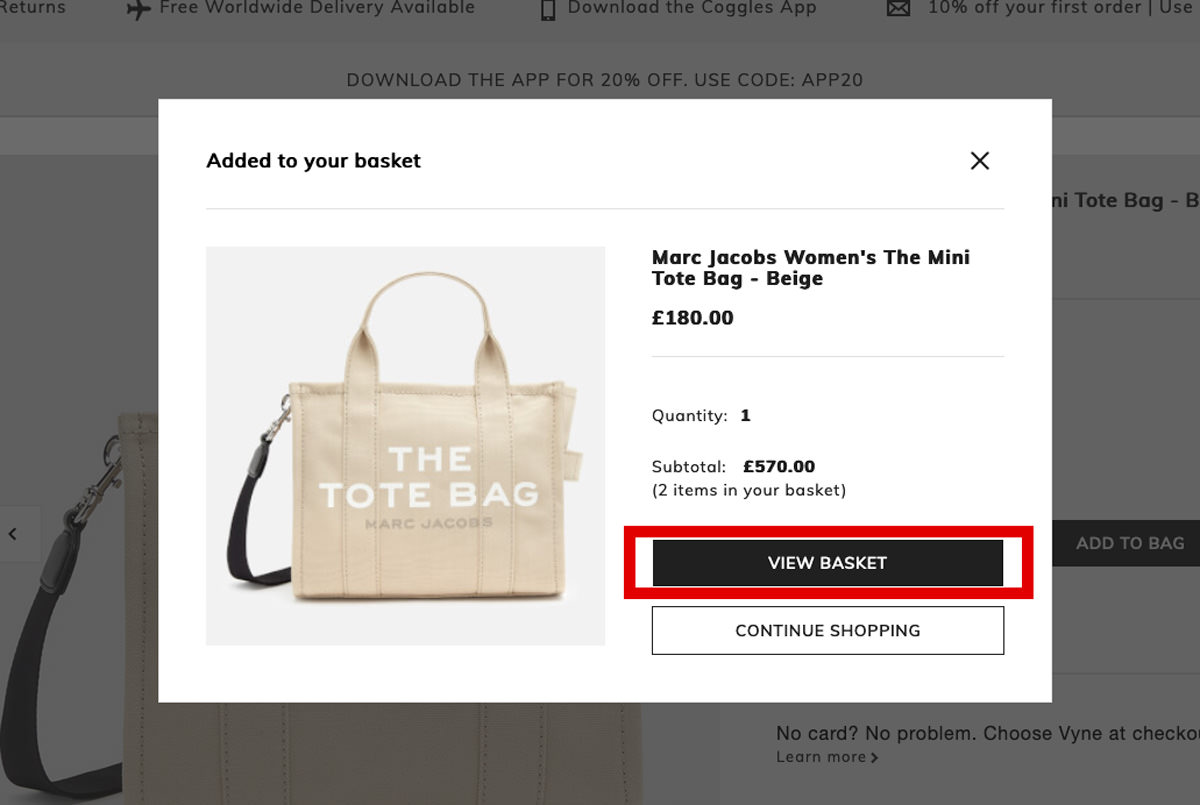Click the chevron beside Learn more
Screen dimensions: 1200x805
[x=875, y=758]
